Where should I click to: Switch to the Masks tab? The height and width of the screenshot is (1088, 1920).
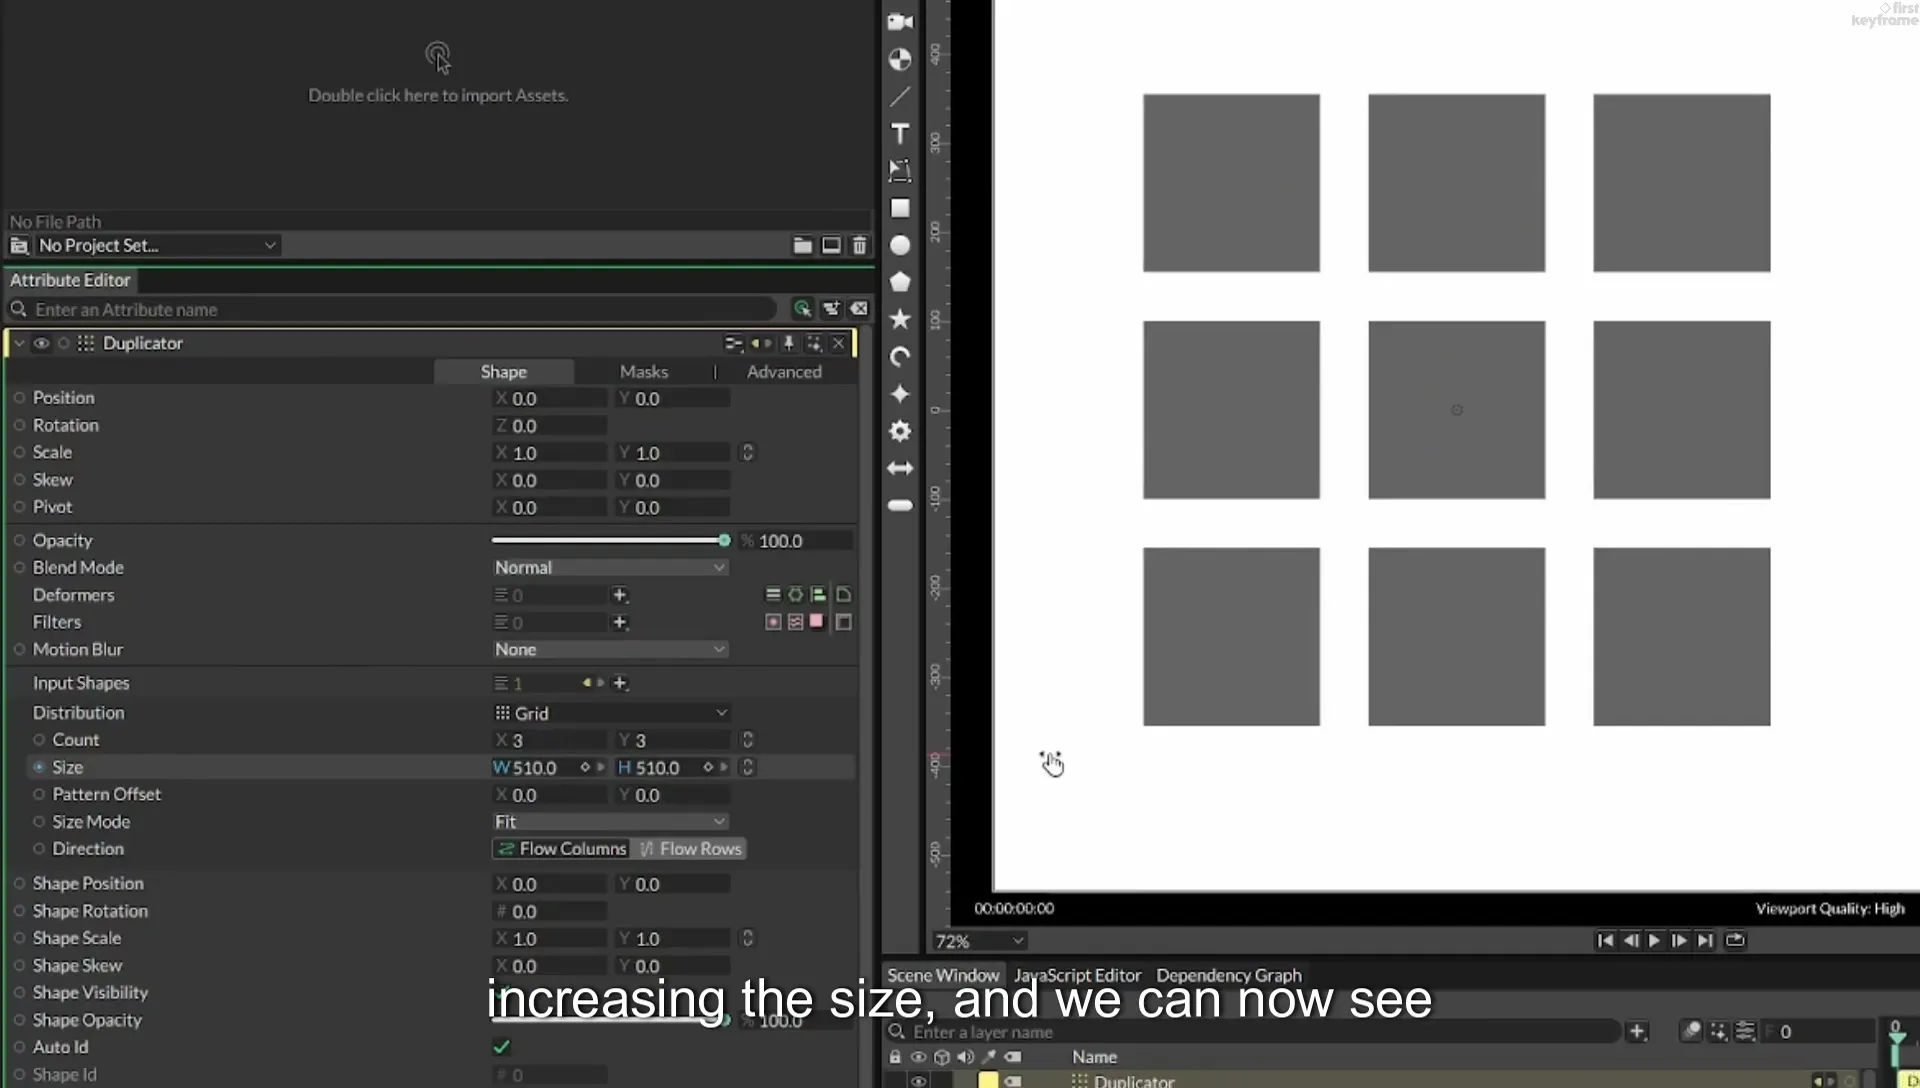click(x=643, y=371)
